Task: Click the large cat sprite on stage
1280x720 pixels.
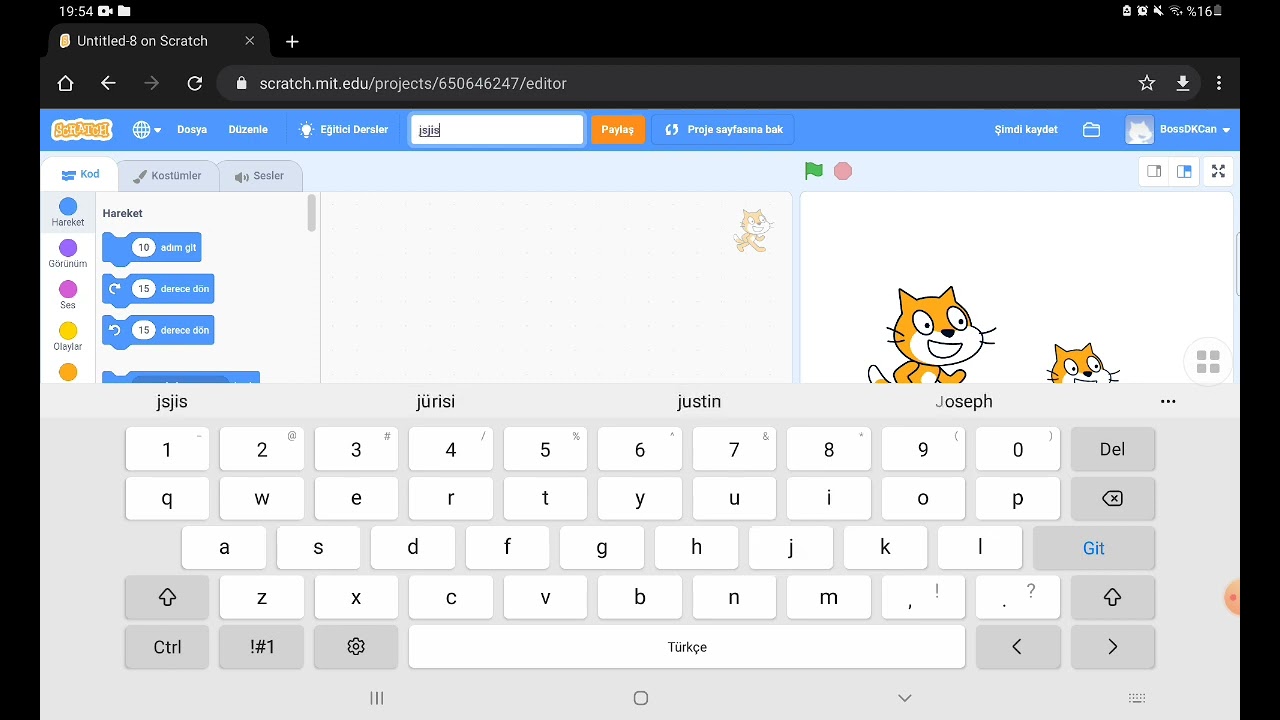Action: 931,335
